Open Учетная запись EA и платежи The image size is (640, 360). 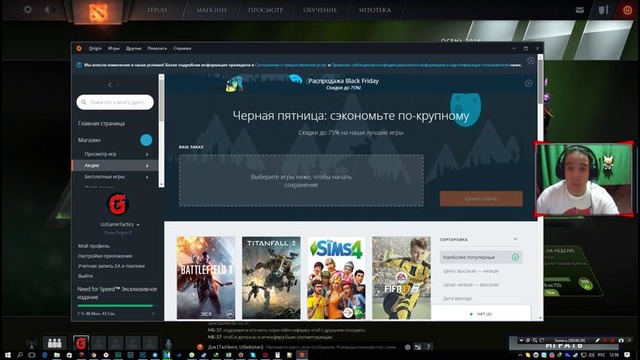[x=111, y=266]
